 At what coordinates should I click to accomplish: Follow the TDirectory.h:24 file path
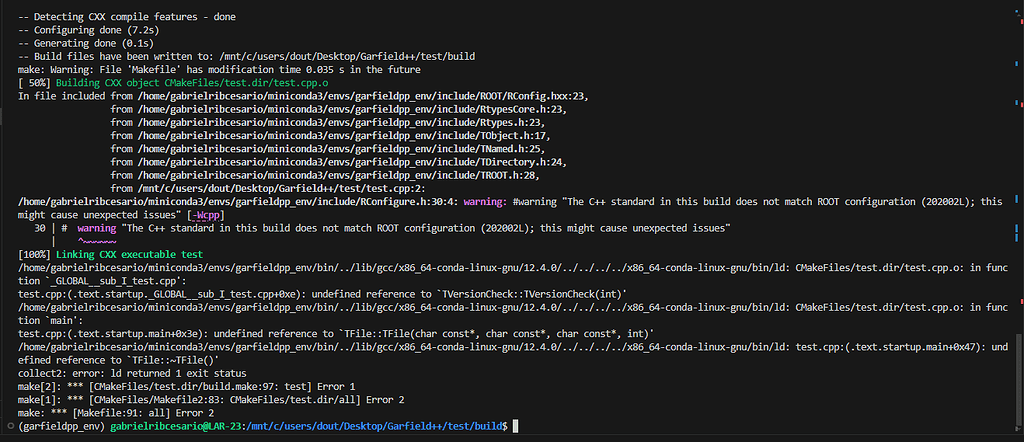(x=351, y=162)
